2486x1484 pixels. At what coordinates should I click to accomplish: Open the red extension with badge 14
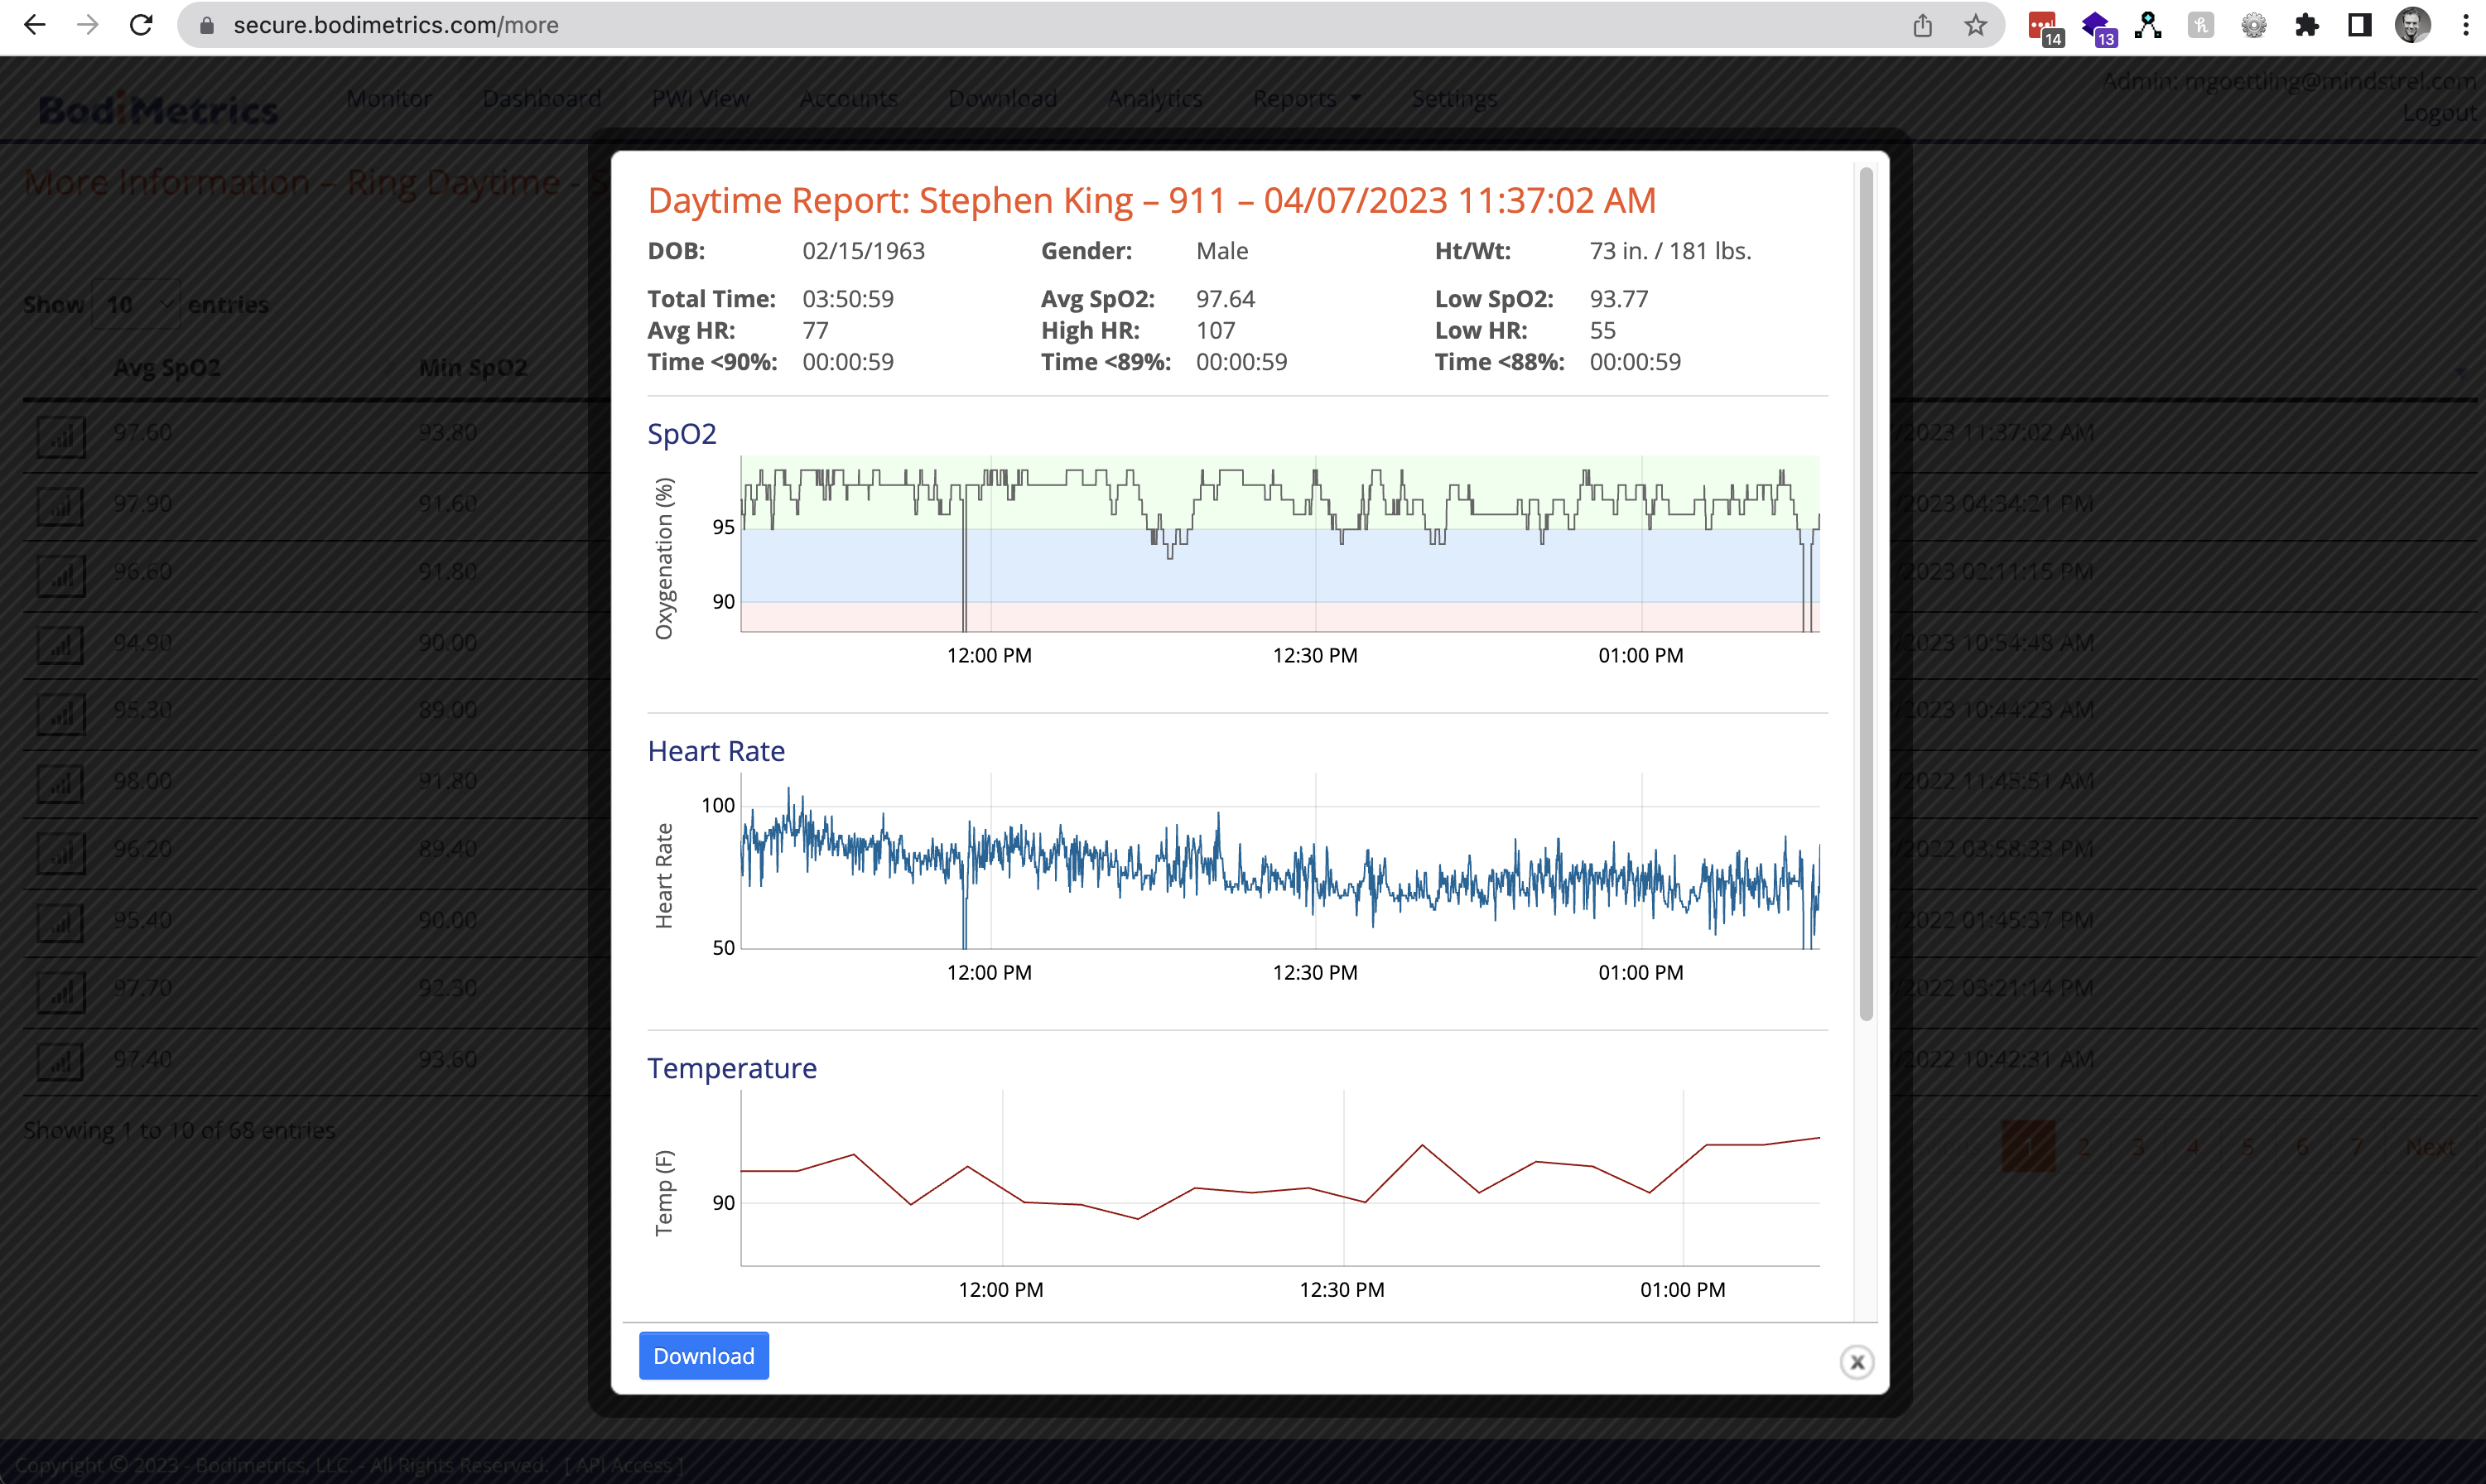click(x=2045, y=27)
